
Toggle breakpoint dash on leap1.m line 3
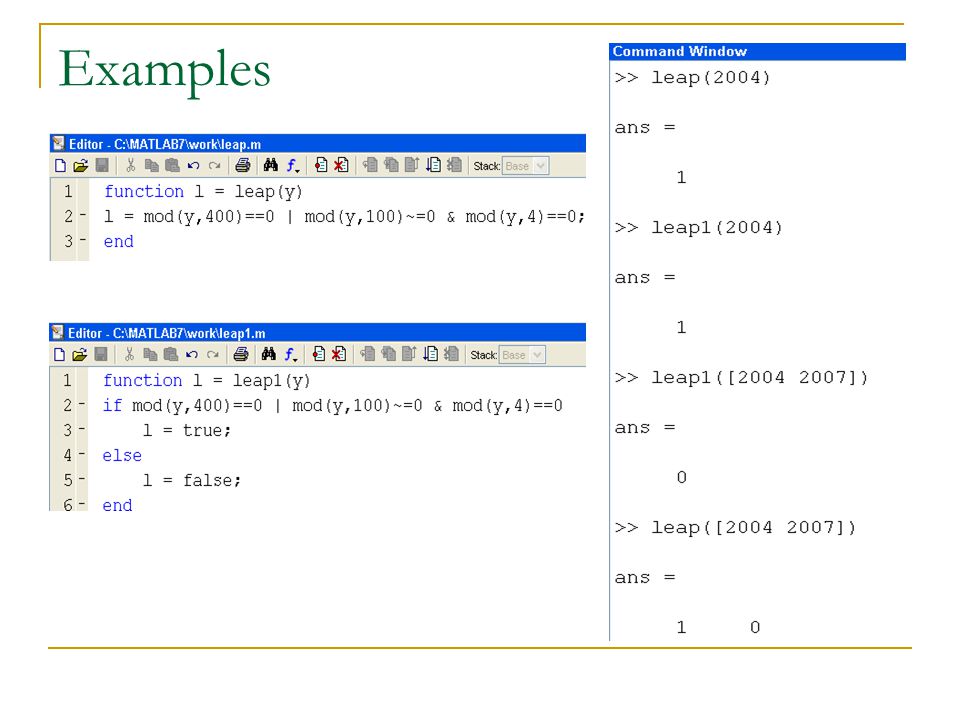(82, 430)
